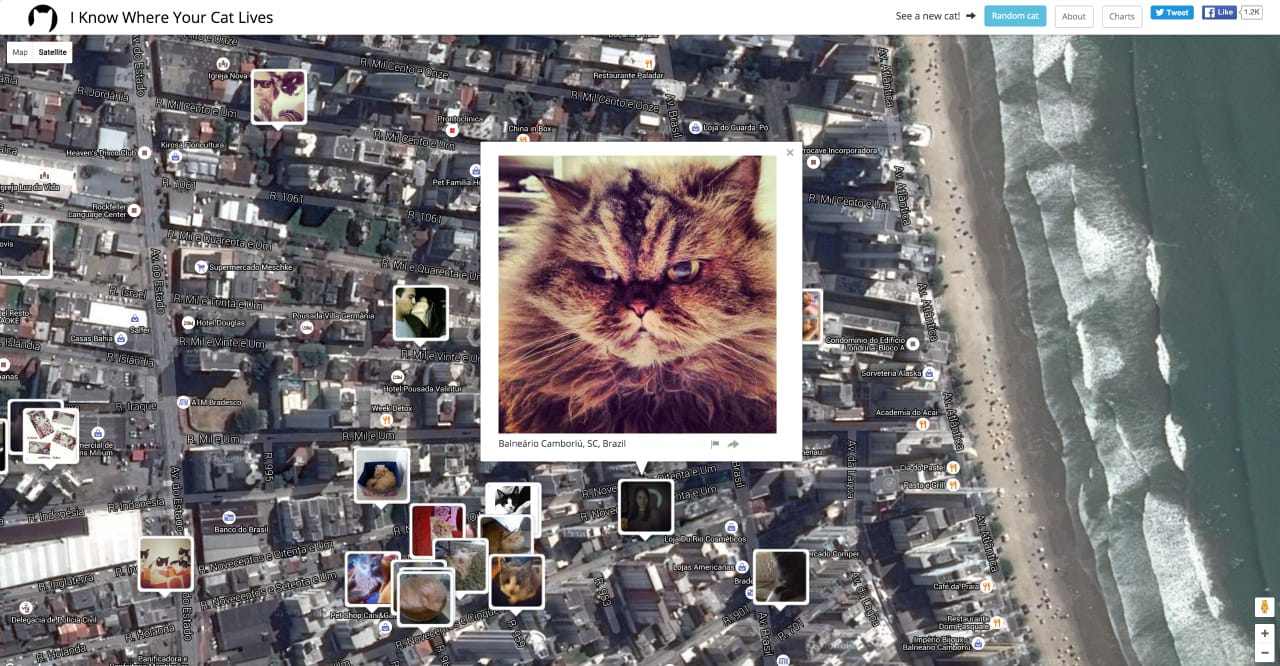The height and width of the screenshot is (666, 1280).
Task: Switch to Map view
Action: [x=19, y=51]
